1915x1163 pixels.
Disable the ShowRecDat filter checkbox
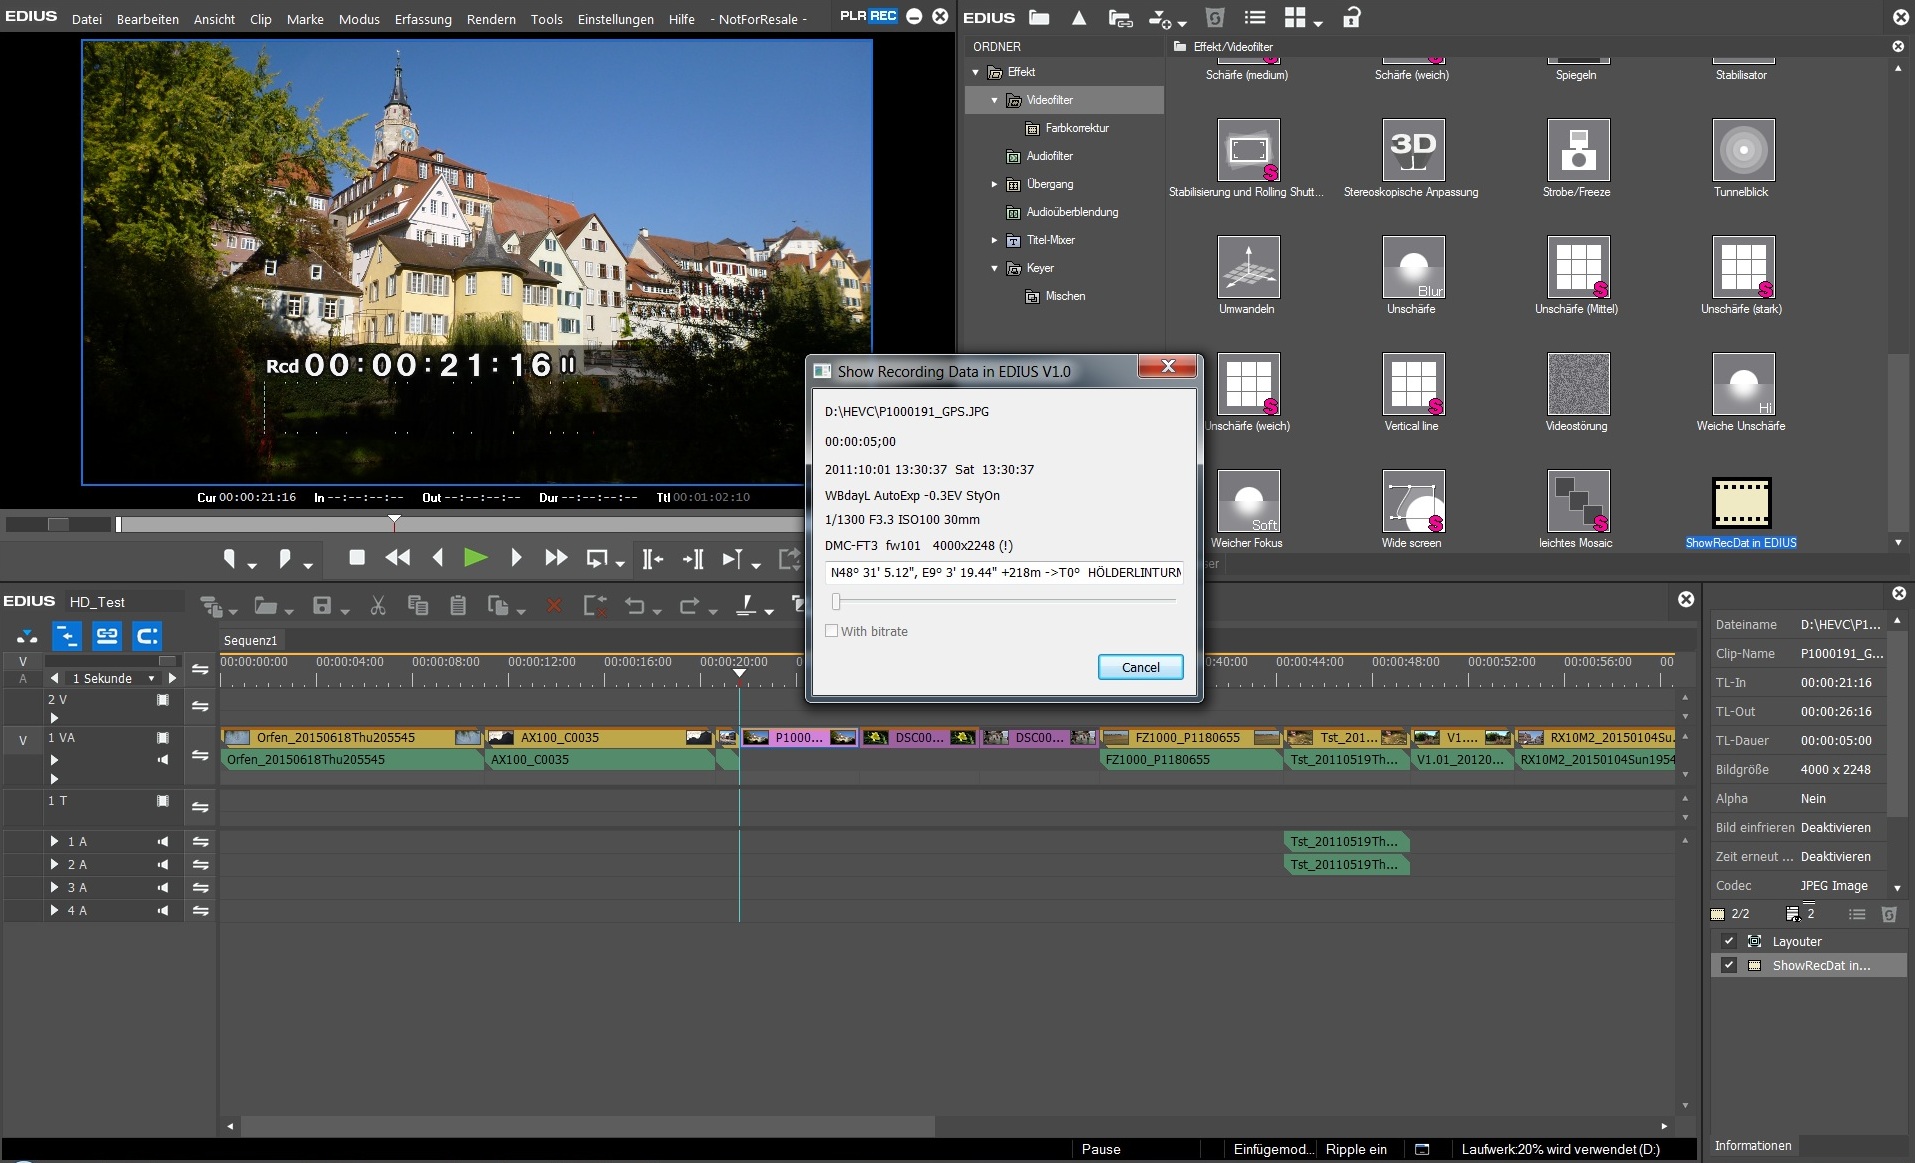(x=1728, y=965)
